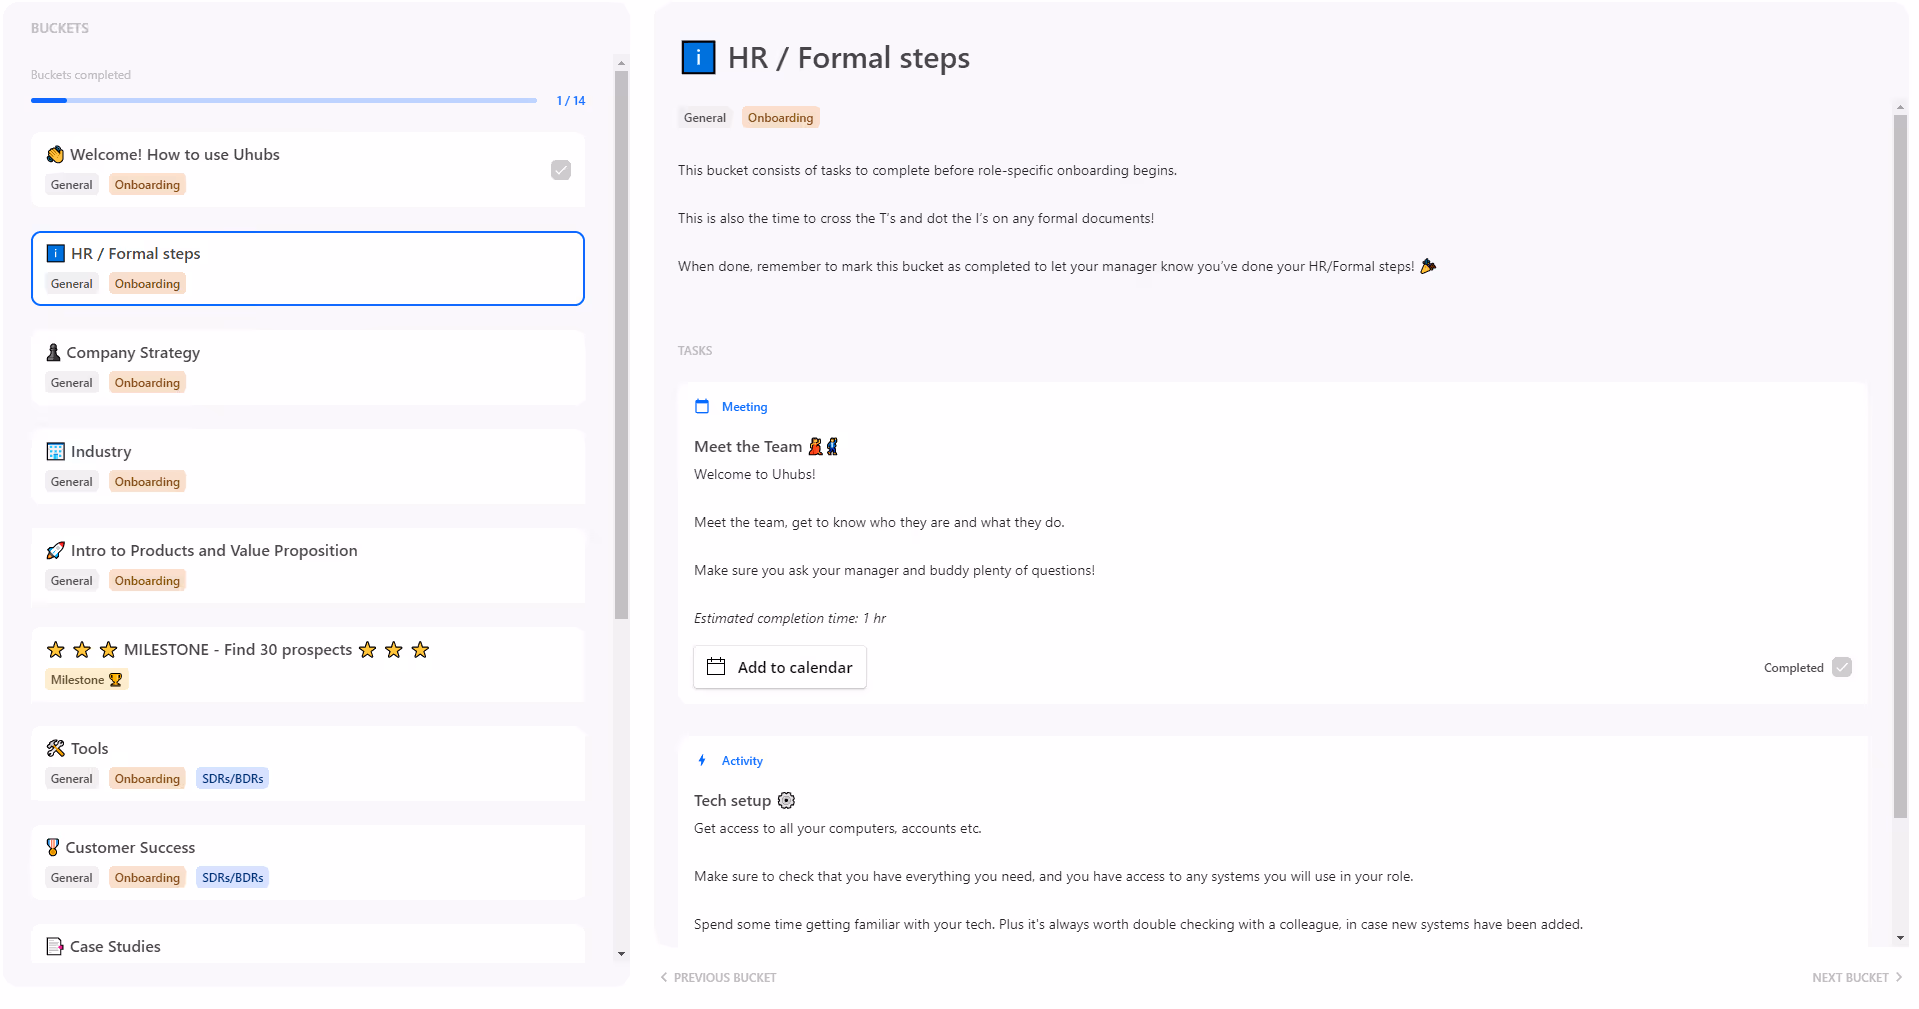This screenshot has height=1009, width=1919.
Task: Click the blue info icon in HR / Formal steps bucket card
Action: [56, 253]
